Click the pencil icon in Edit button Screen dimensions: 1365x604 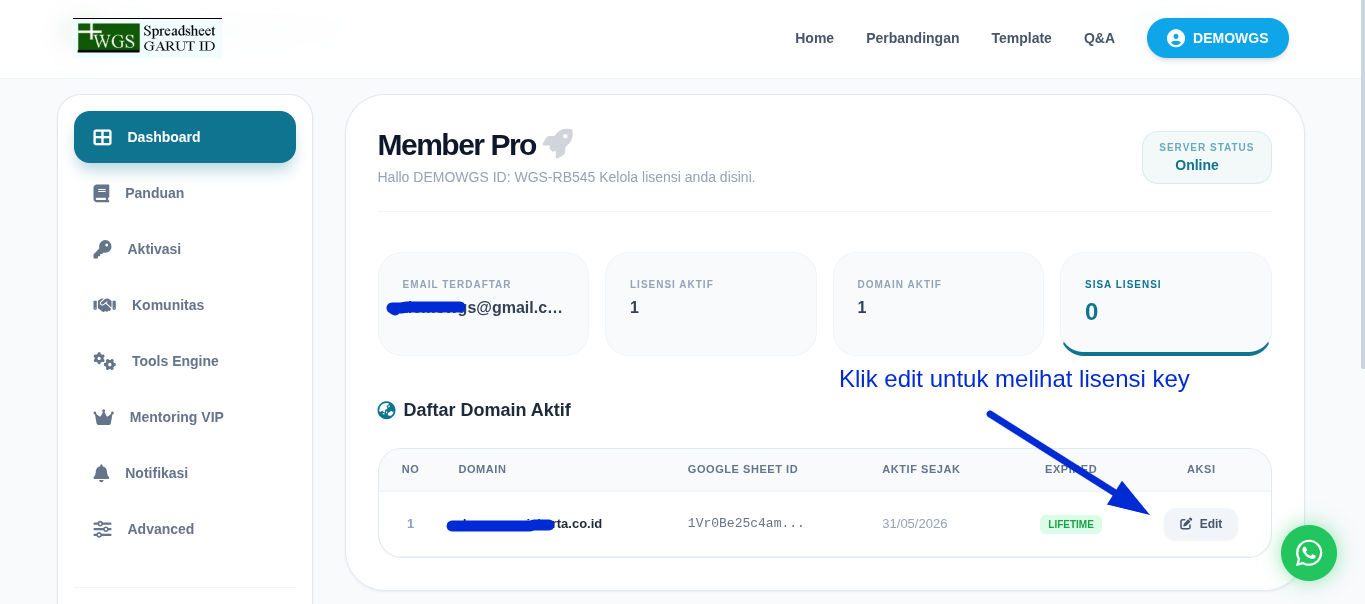point(1186,524)
